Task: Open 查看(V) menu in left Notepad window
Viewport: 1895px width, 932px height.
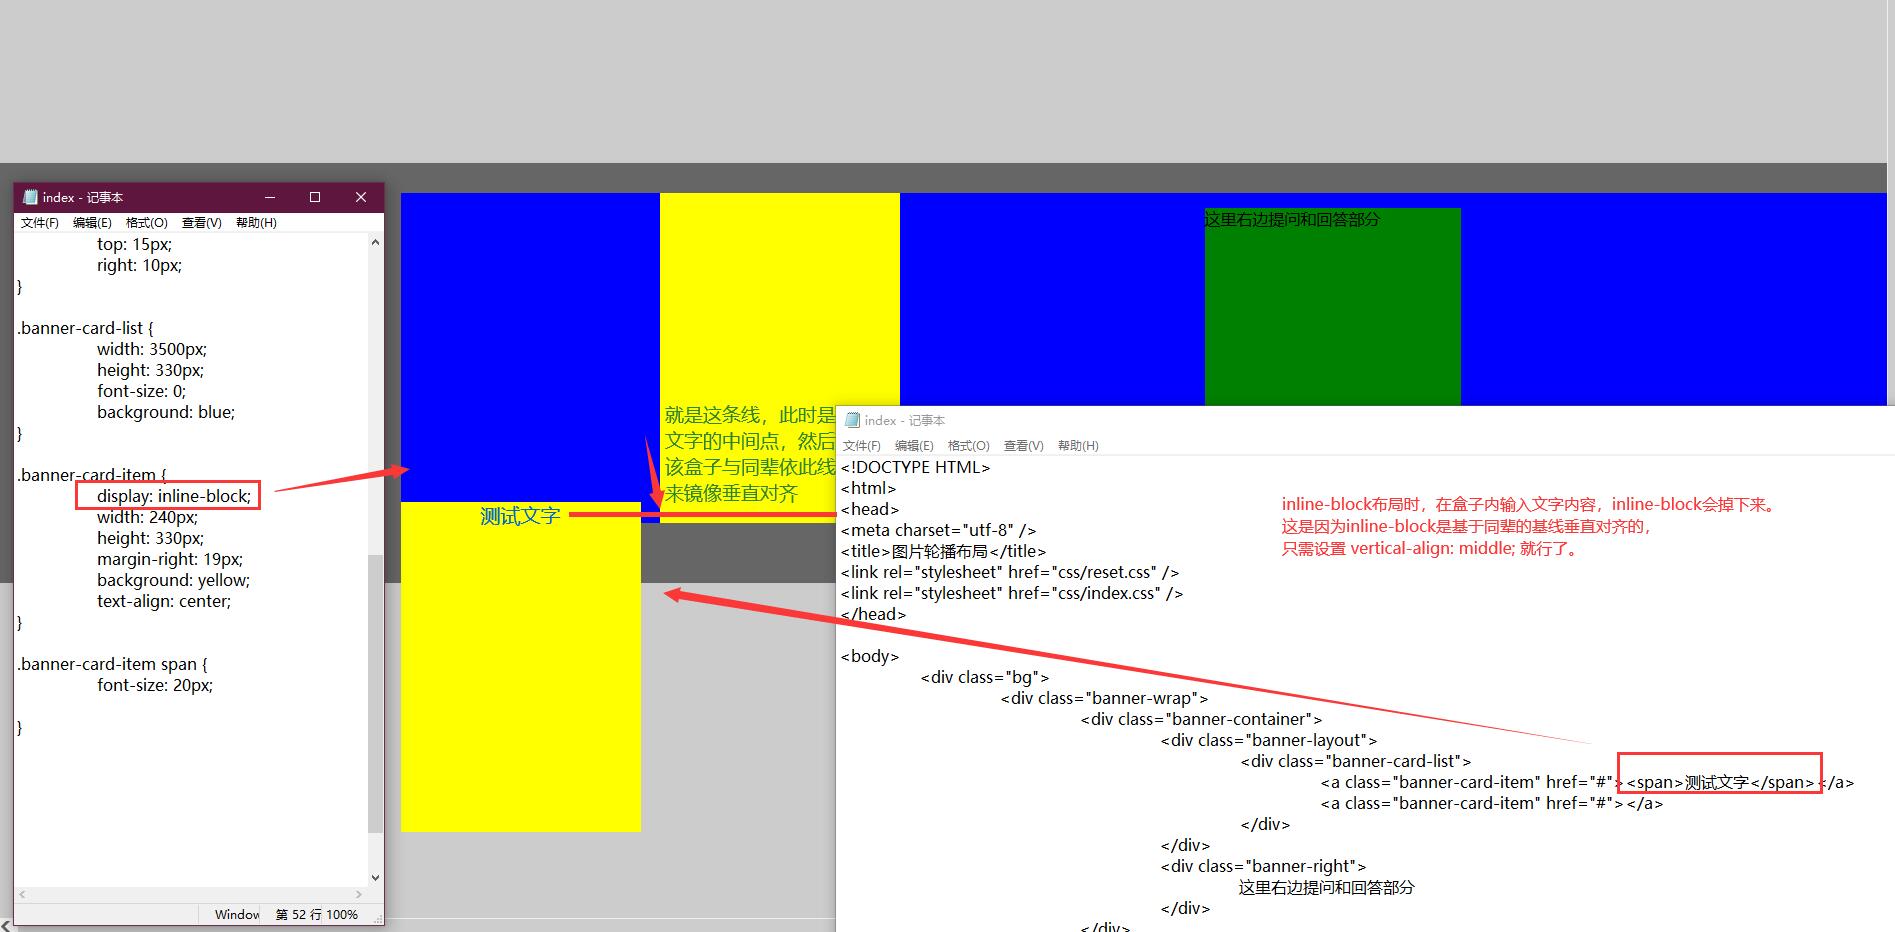Action: click(201, 223)
